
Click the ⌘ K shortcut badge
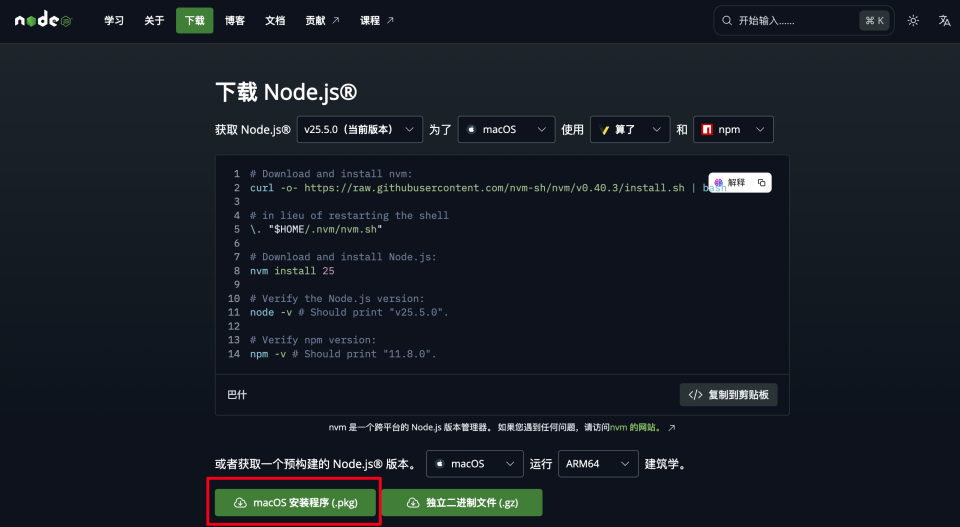pos(874,21)
